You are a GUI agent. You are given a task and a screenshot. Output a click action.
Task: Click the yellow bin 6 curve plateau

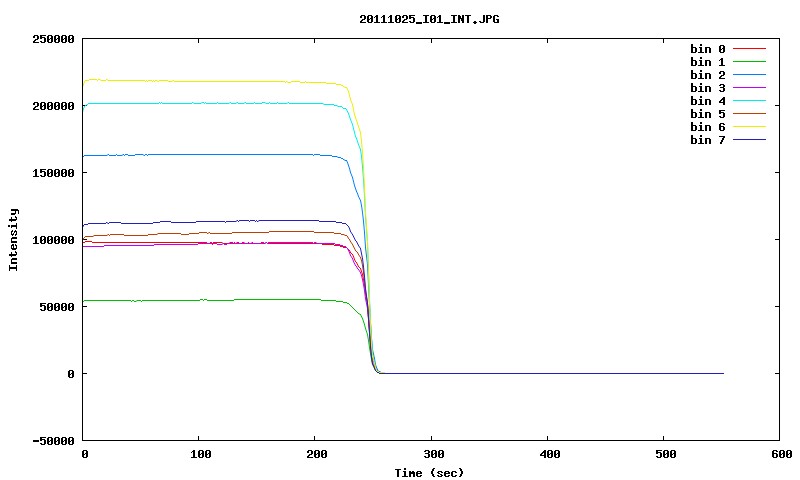(x=214, y=81)
